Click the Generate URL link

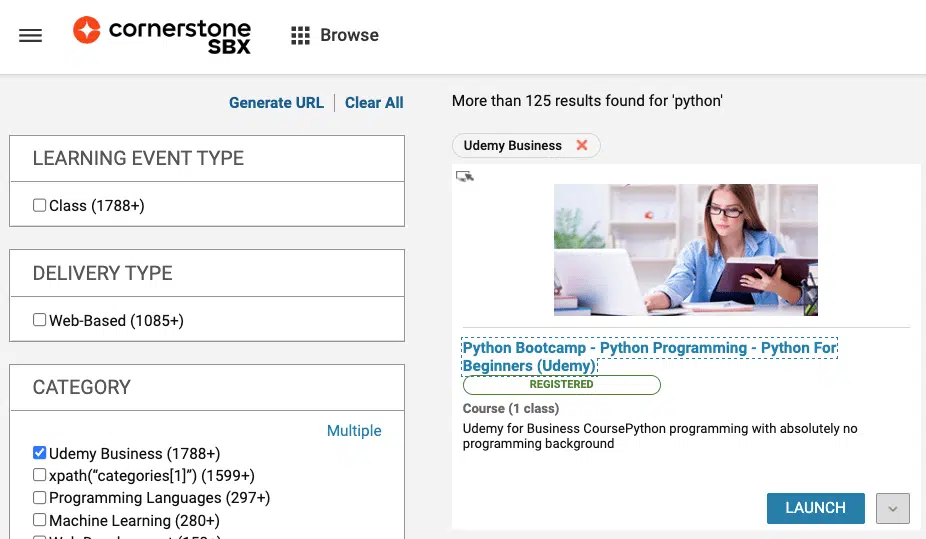276,103
